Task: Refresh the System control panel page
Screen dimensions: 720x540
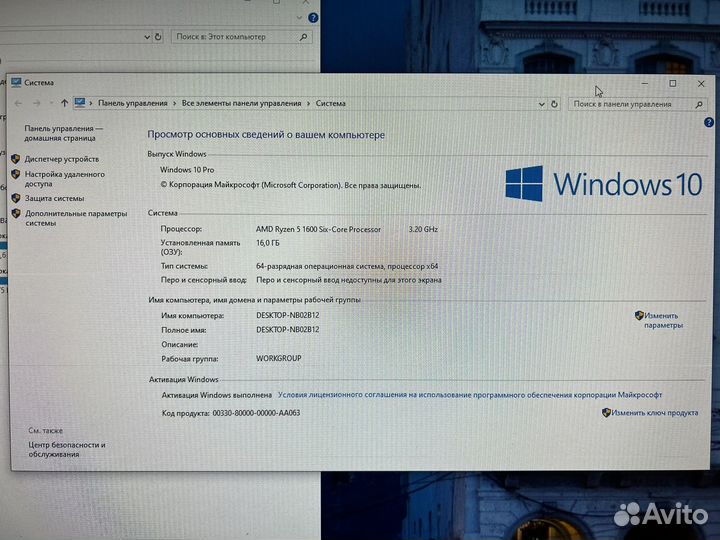Action: point(554,104)
